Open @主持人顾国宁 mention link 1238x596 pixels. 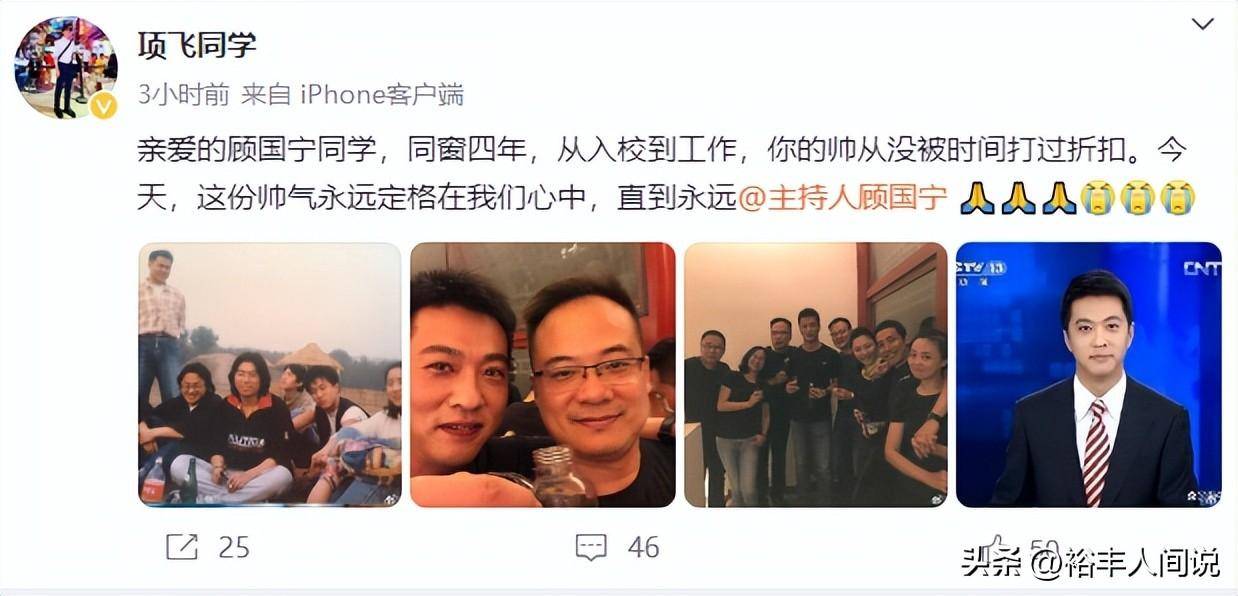pos(843,198)
